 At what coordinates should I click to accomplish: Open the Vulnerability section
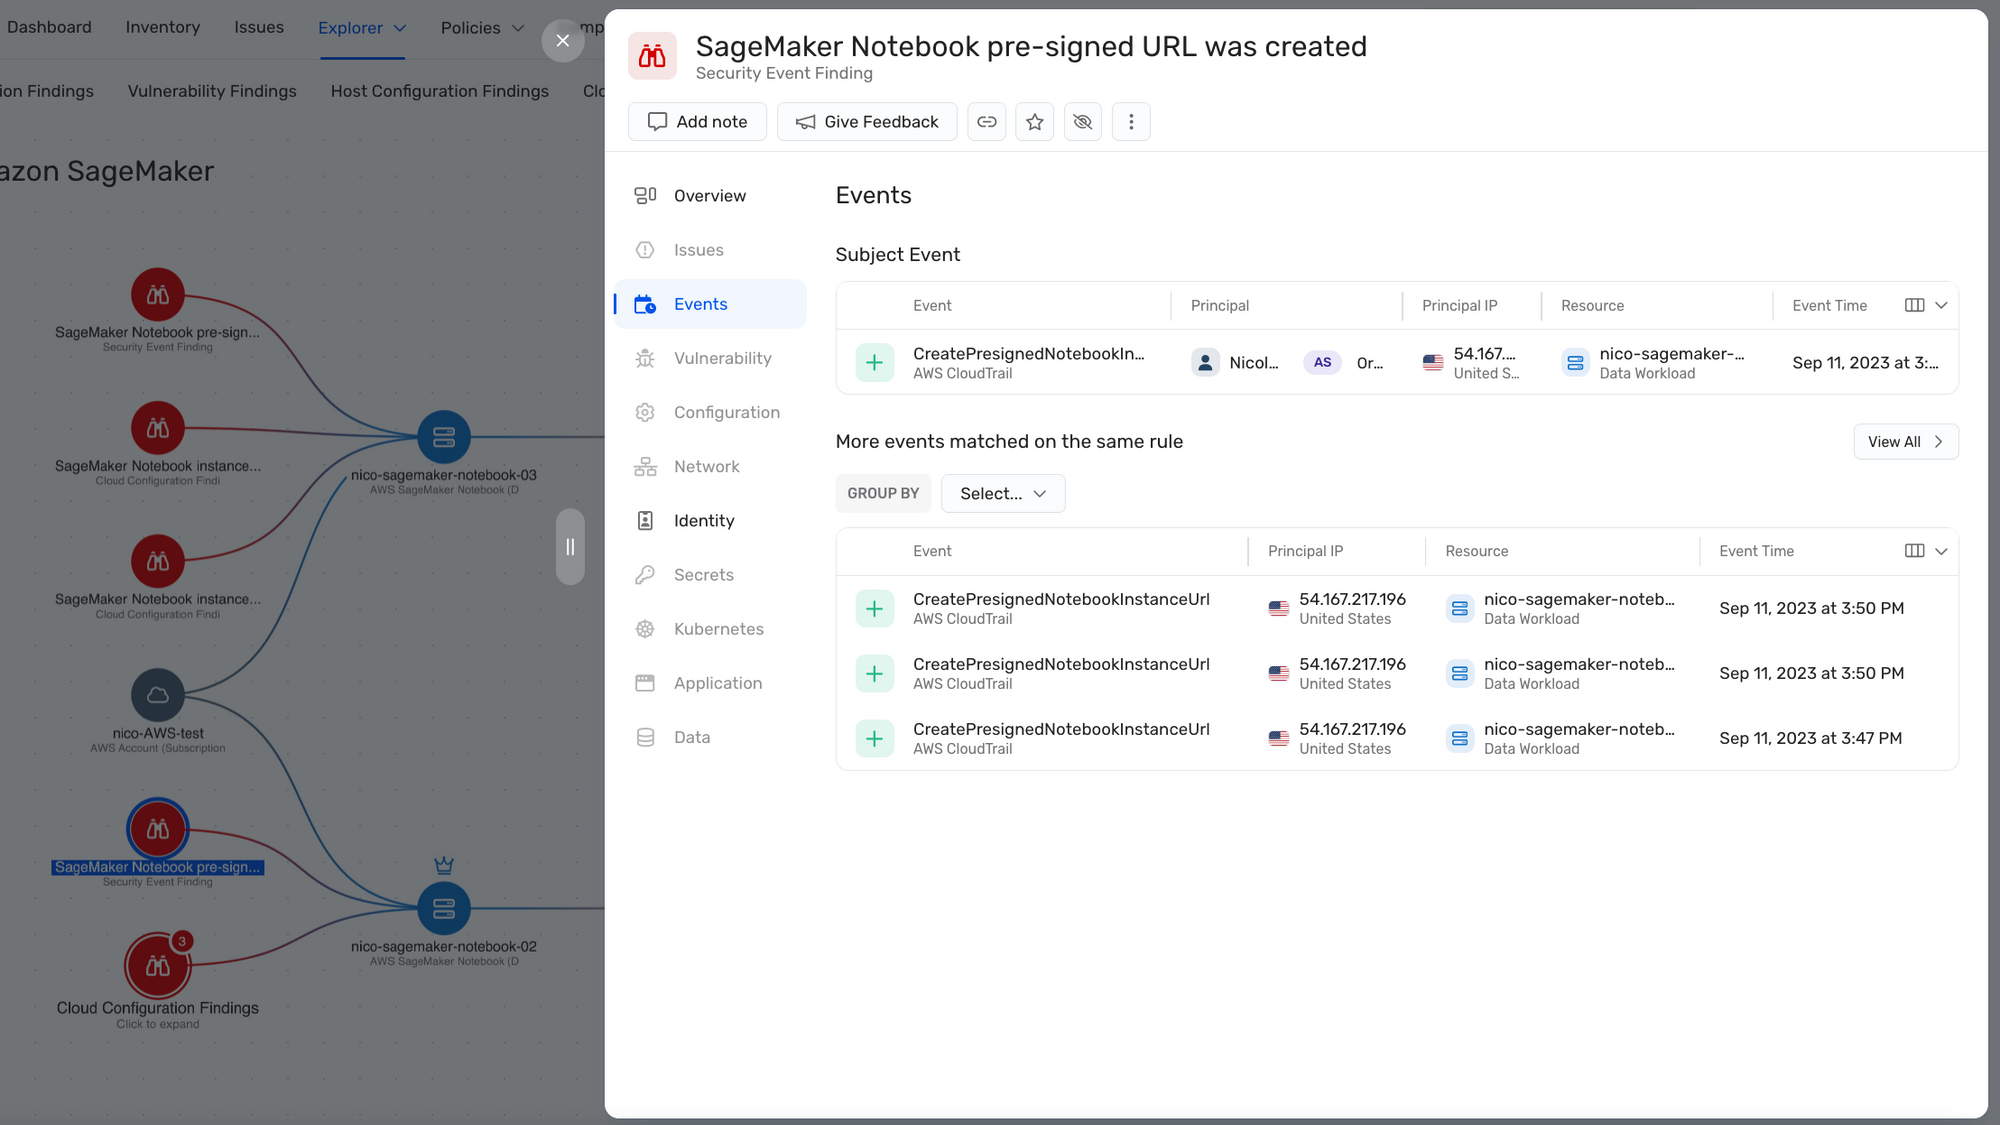710,358
